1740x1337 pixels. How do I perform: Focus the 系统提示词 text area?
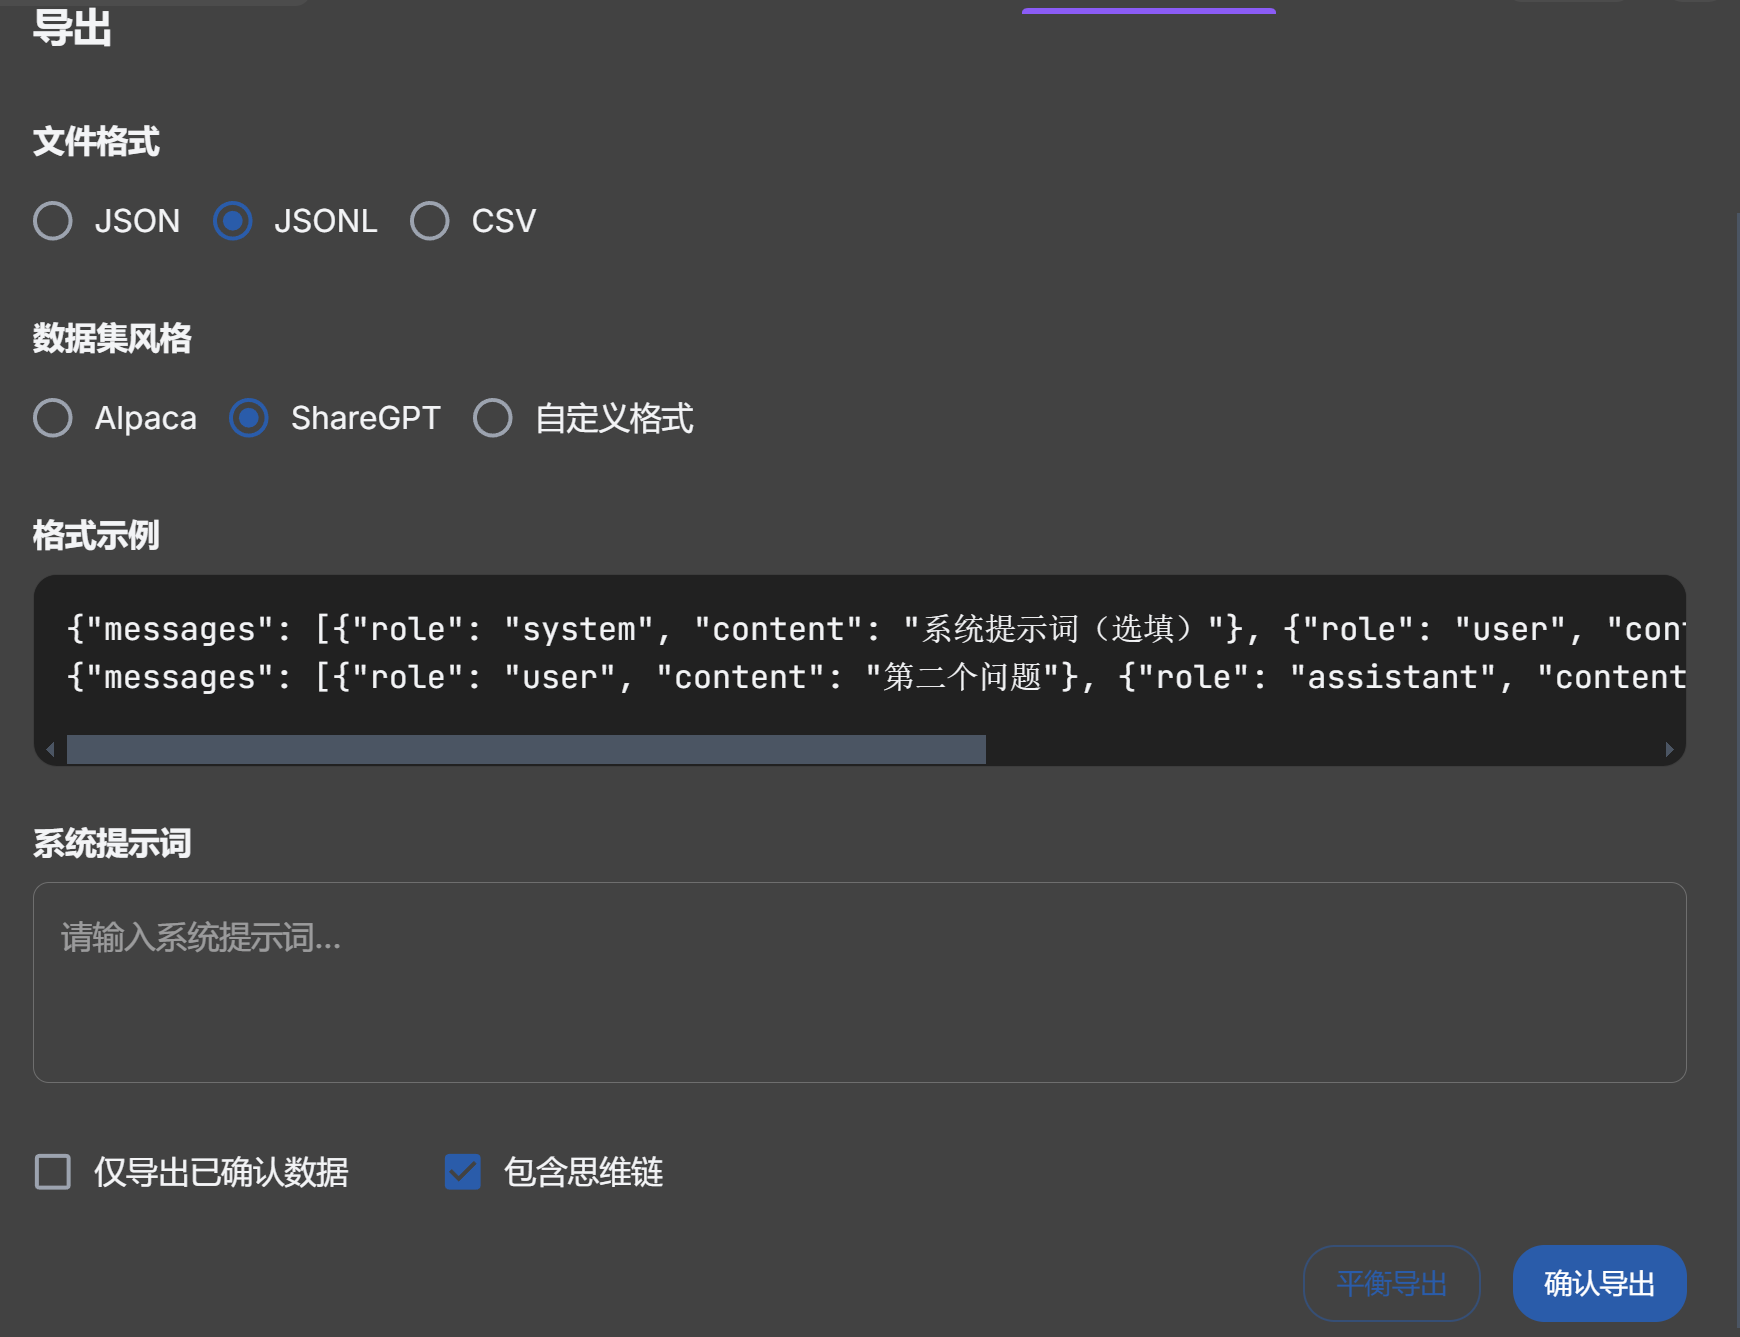coord(860,982)
